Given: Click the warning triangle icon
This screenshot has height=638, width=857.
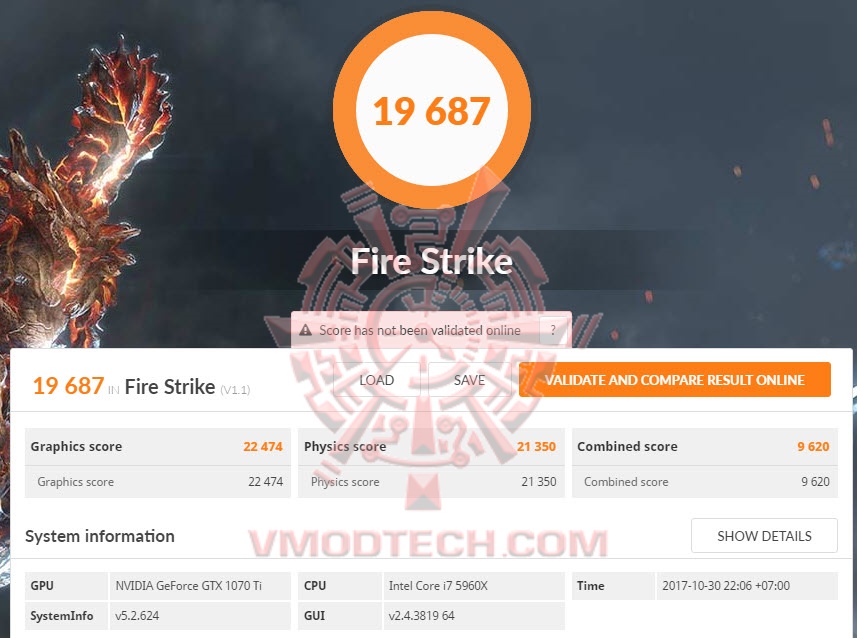Looking at the screenshot, I should pyautogui.click(x=306, y=330).
